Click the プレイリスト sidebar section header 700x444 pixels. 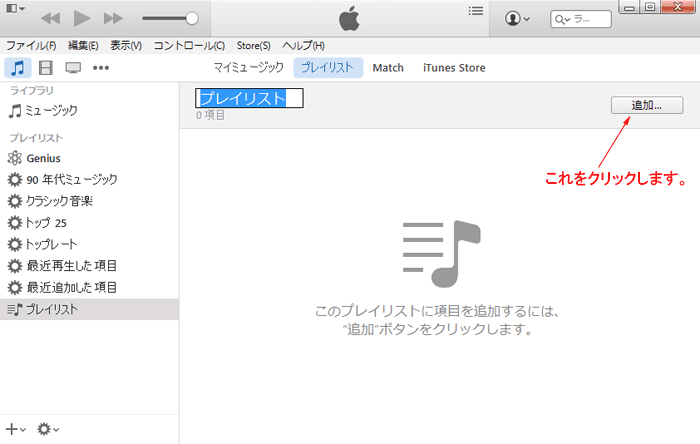(36, 138)
